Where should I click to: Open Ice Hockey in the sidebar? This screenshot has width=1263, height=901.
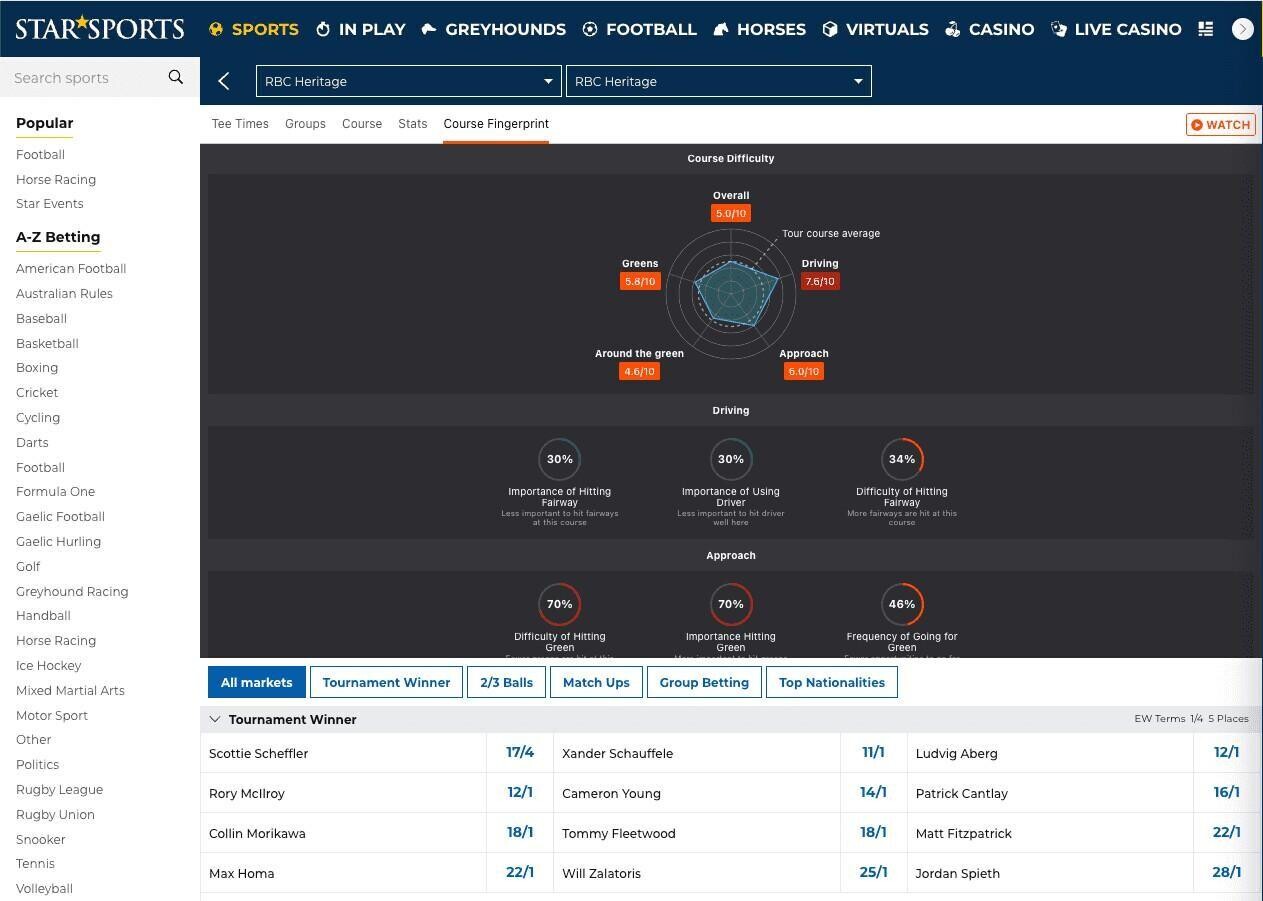click(49, 666)
